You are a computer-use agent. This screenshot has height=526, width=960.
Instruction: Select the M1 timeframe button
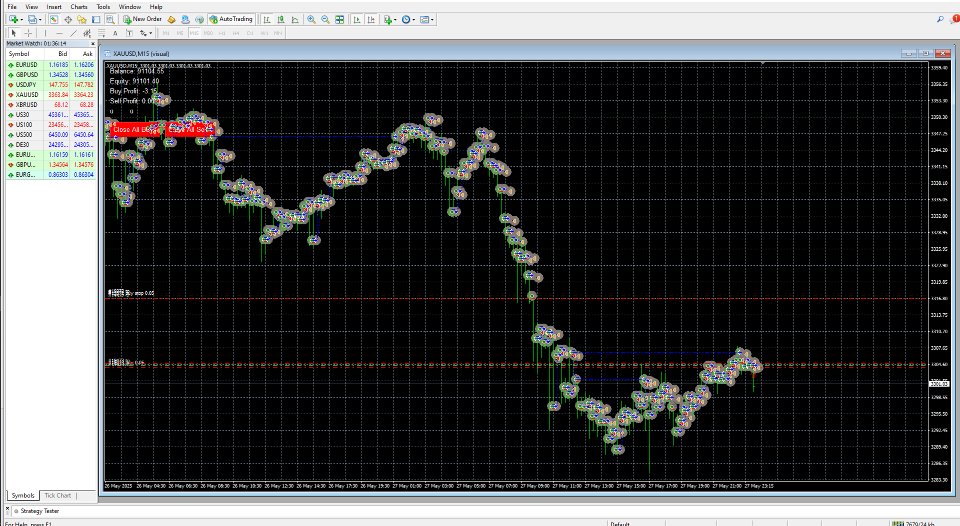click(x=166, y=33)
